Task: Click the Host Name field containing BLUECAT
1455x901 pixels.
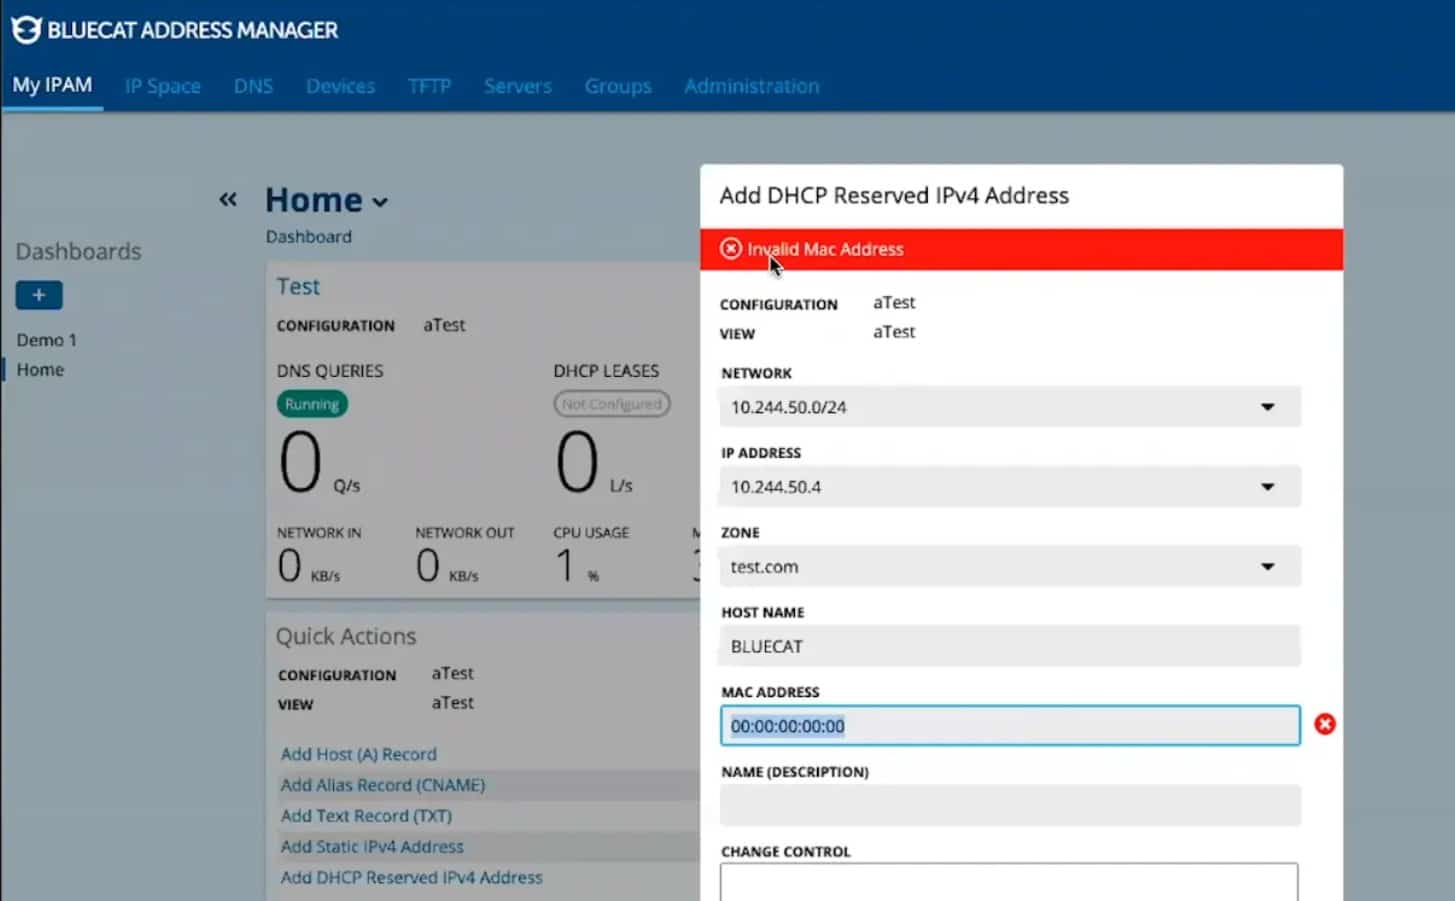Action: pyautogui.click(x=1010, y=646)
